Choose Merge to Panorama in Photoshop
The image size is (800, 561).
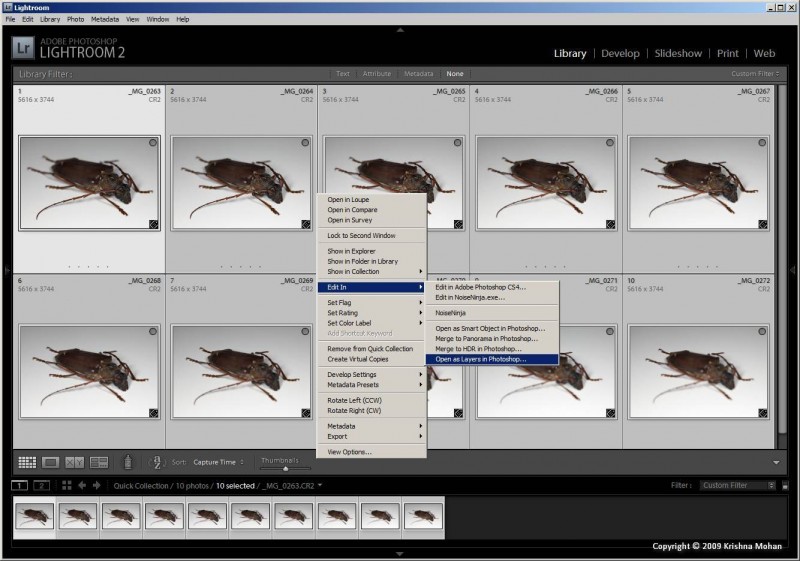[x=492, y=339]
